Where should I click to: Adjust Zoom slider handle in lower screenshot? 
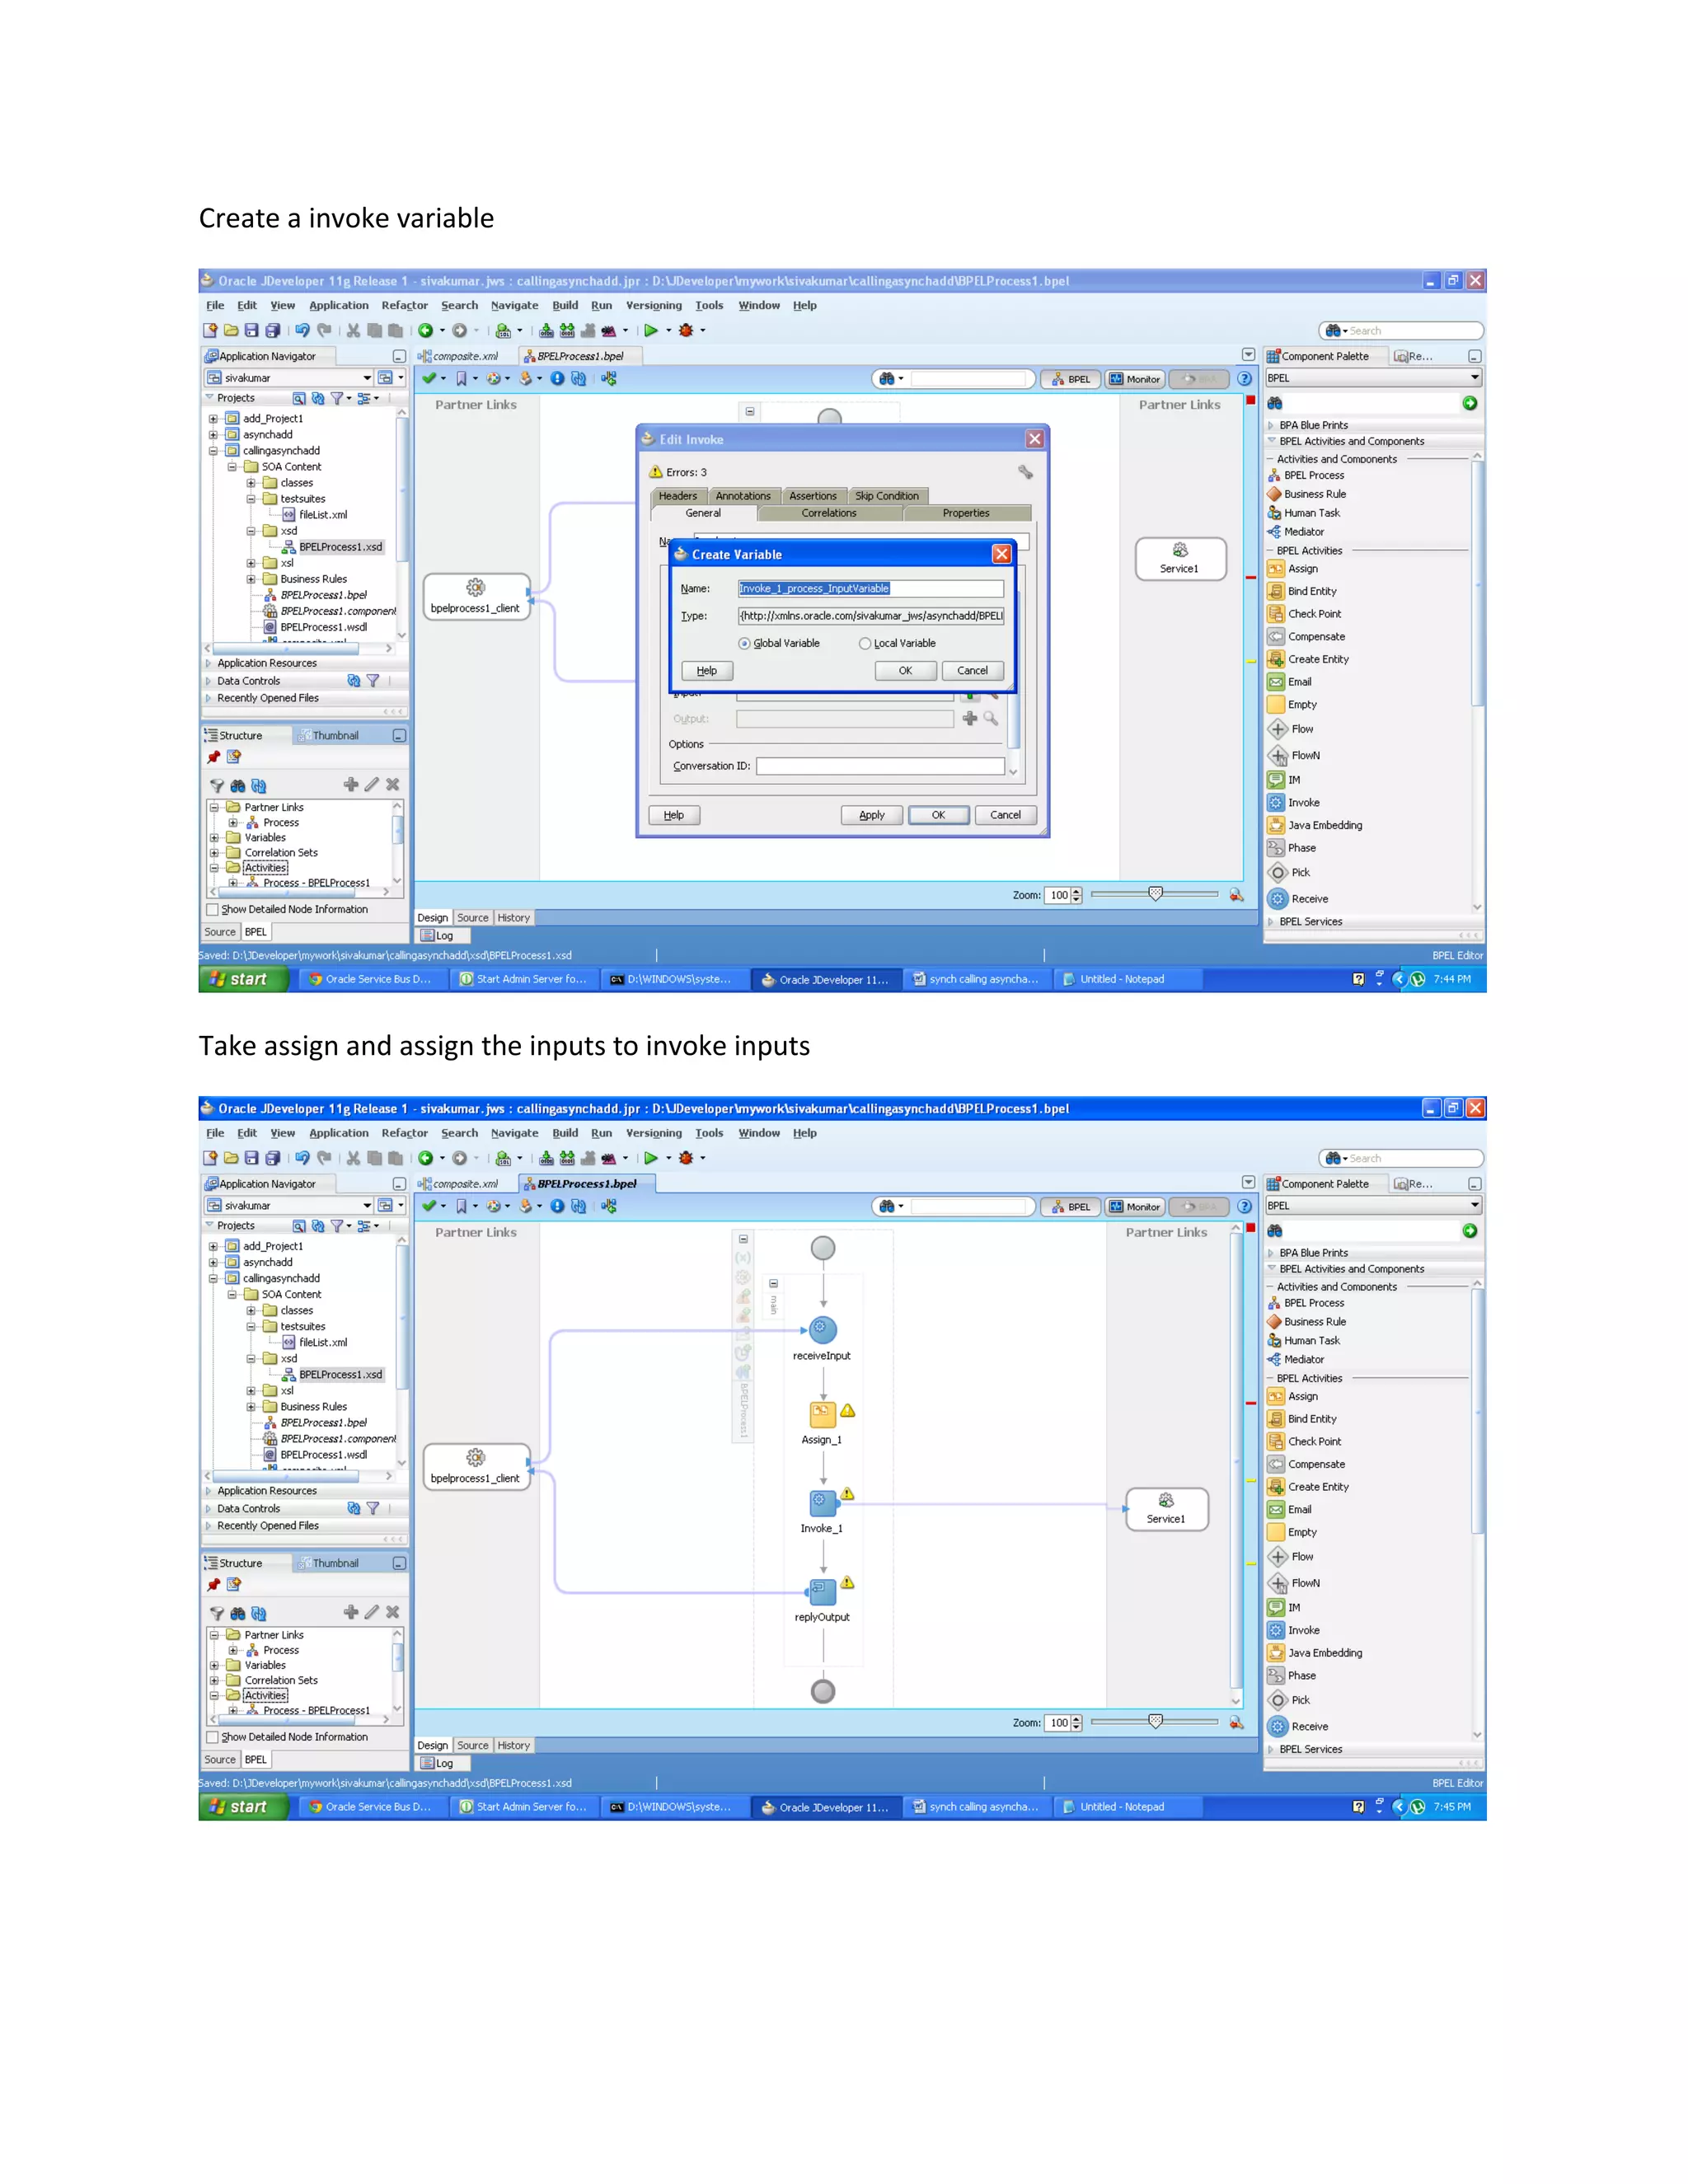point(1155,1721)
